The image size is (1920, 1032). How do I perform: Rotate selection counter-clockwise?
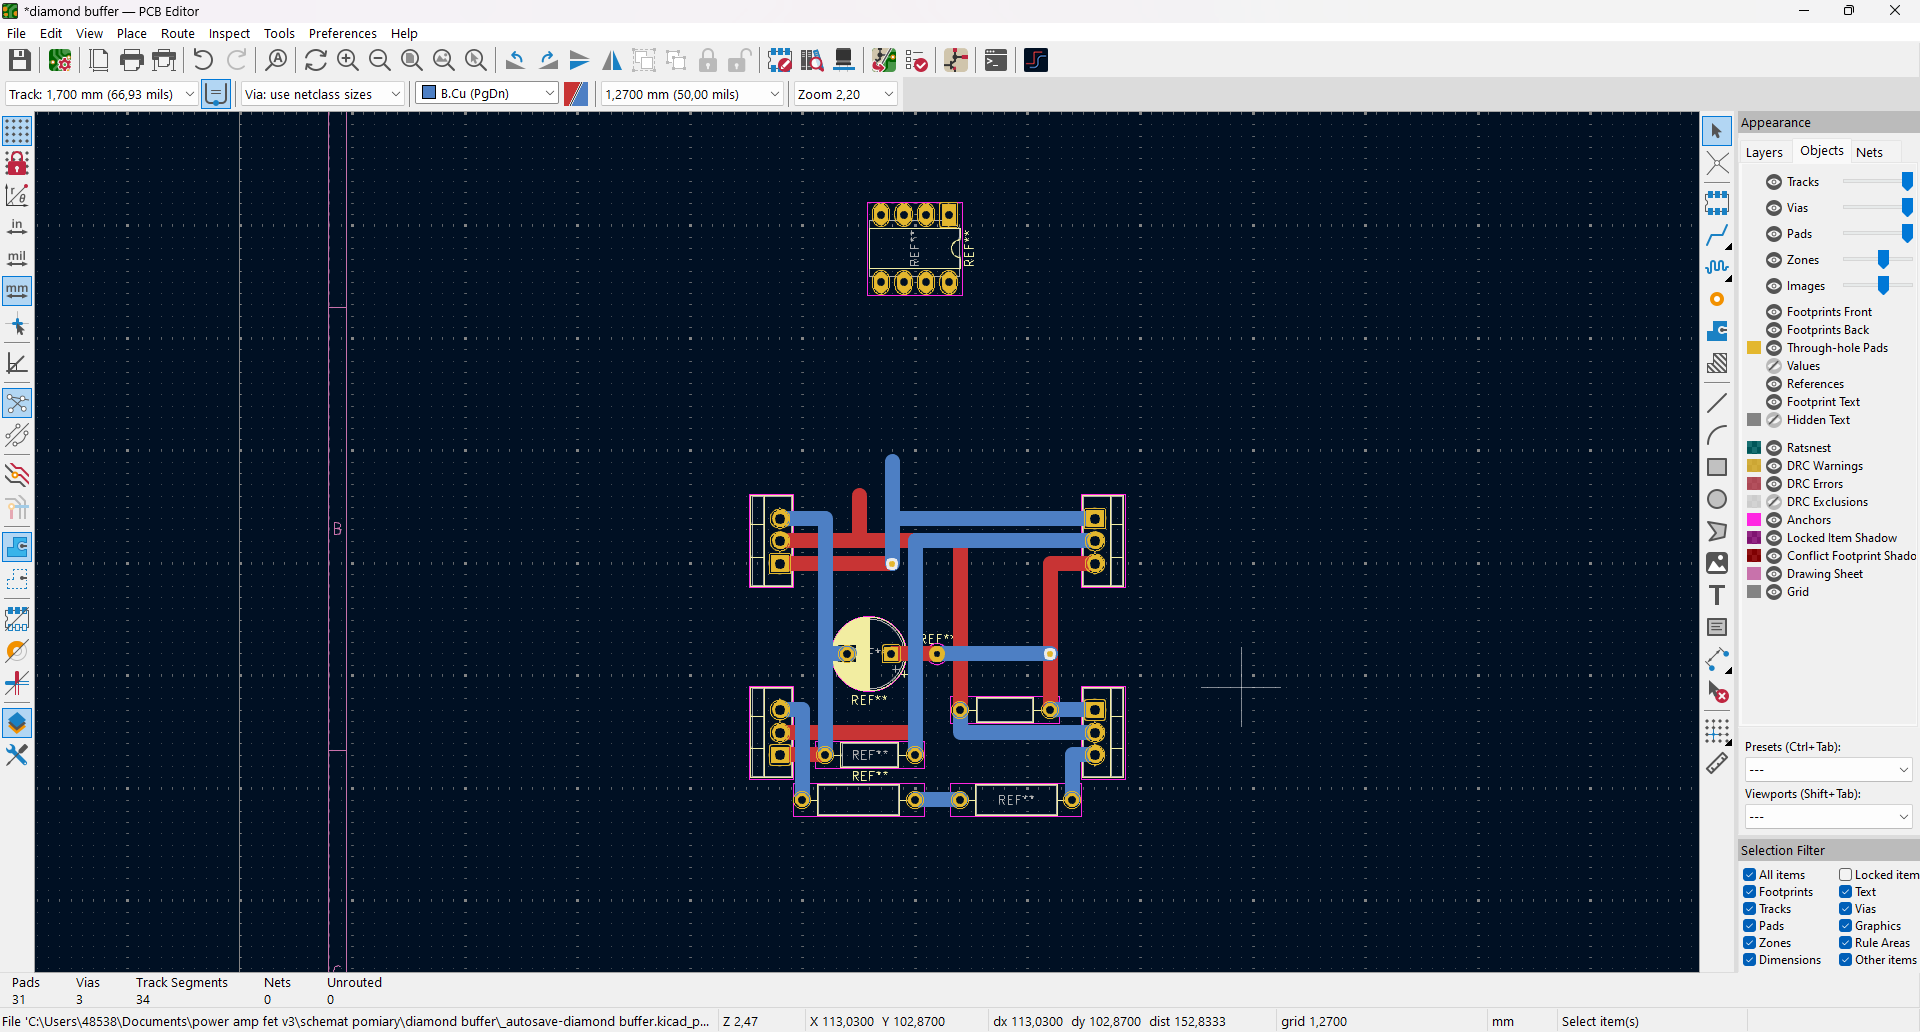[515, 60]
